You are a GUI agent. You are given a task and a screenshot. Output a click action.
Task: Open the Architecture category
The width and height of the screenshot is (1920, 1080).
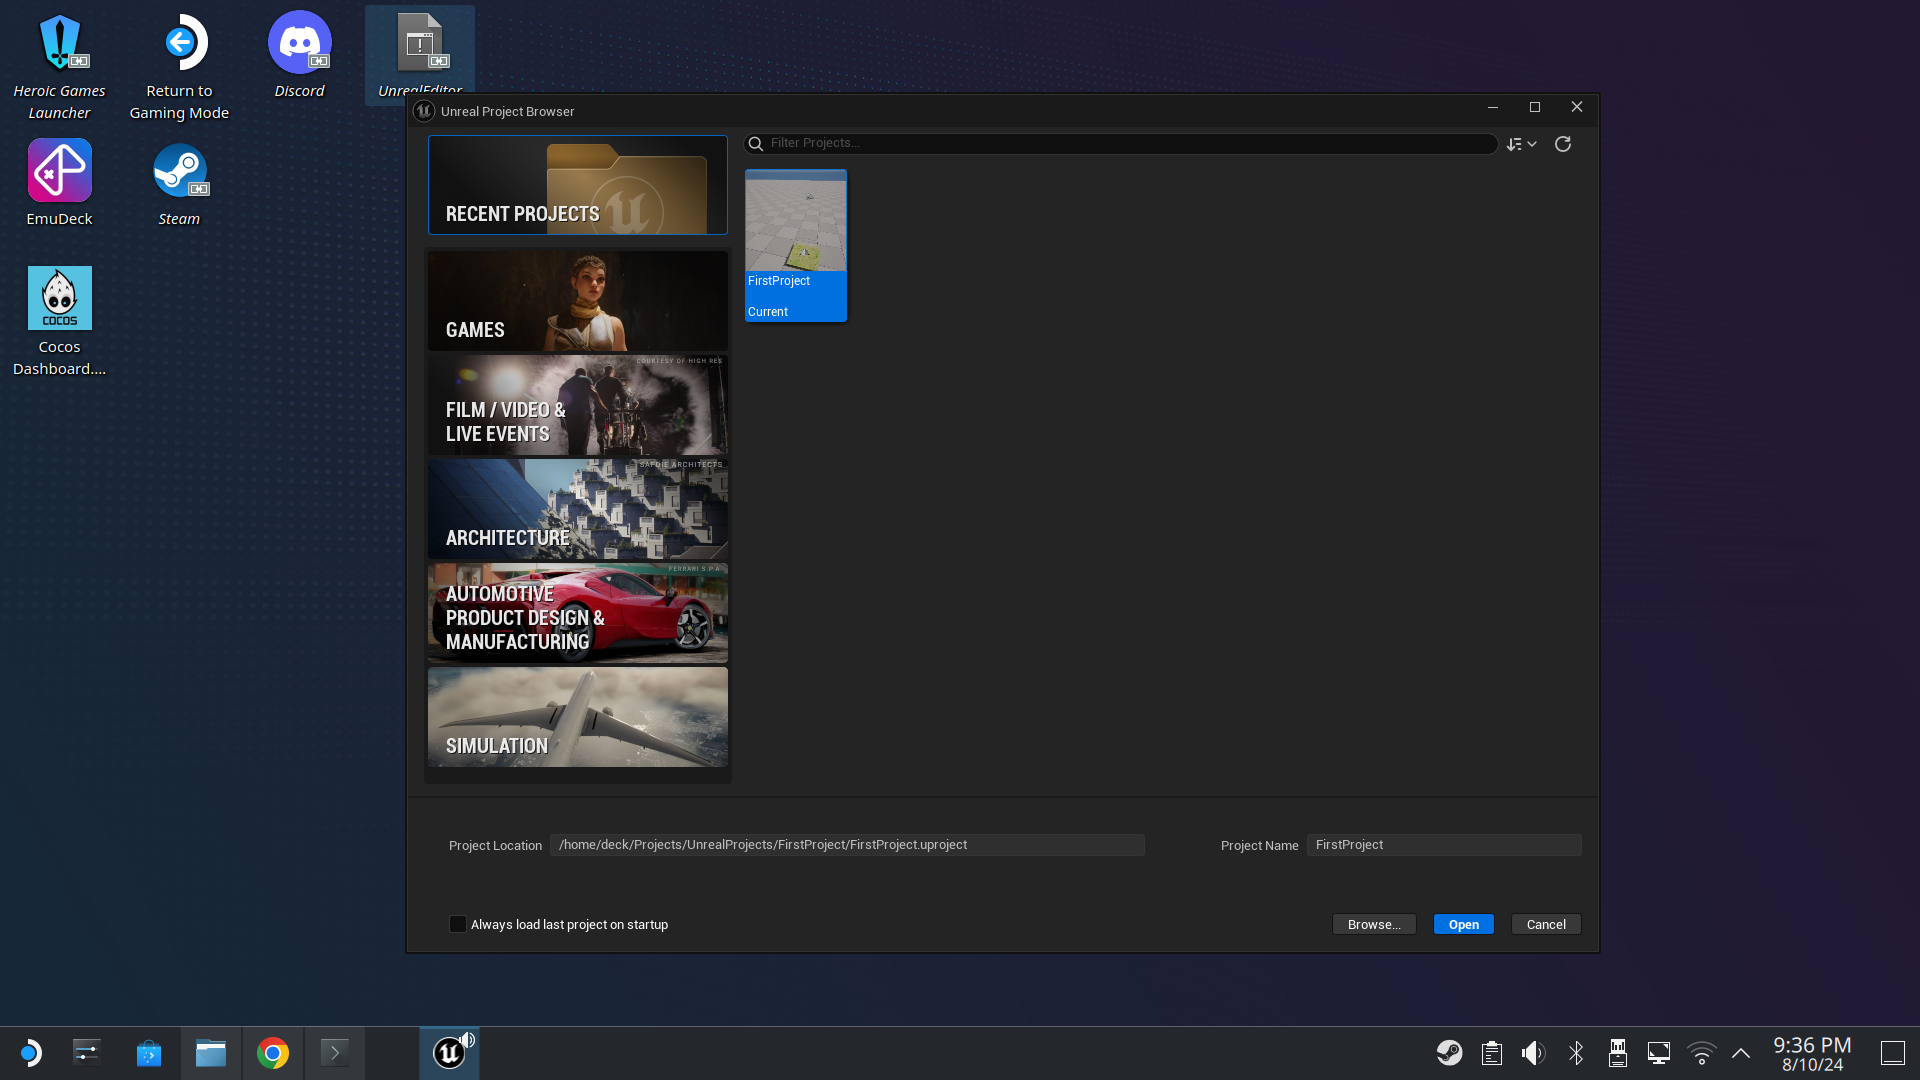tap(577, 509)
